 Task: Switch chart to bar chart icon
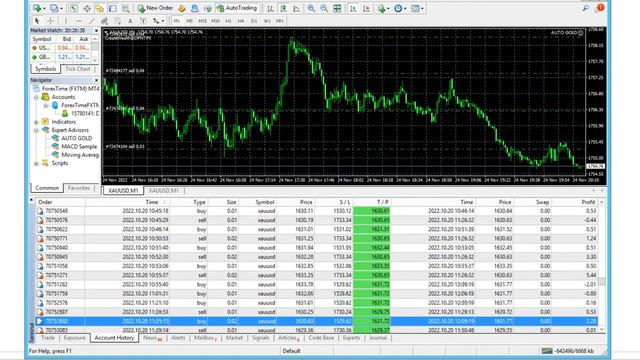point(270,8)
